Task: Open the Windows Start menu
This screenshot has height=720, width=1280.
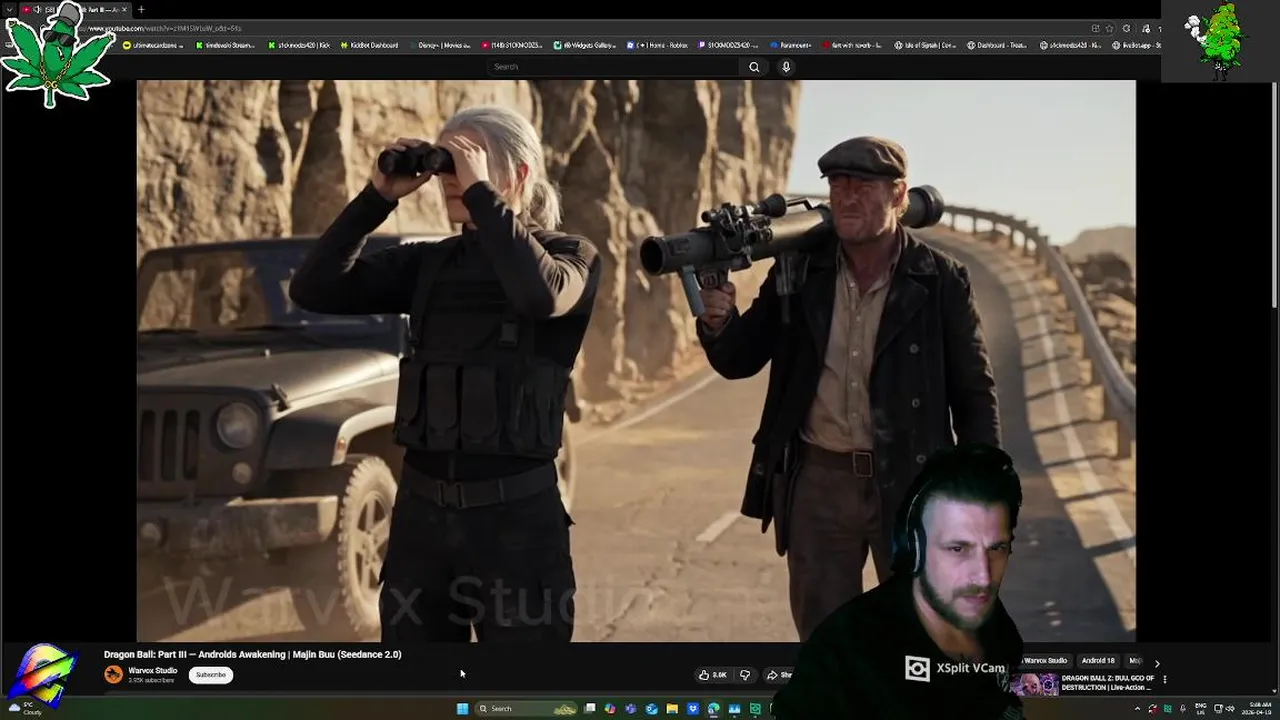Action: 463,709
